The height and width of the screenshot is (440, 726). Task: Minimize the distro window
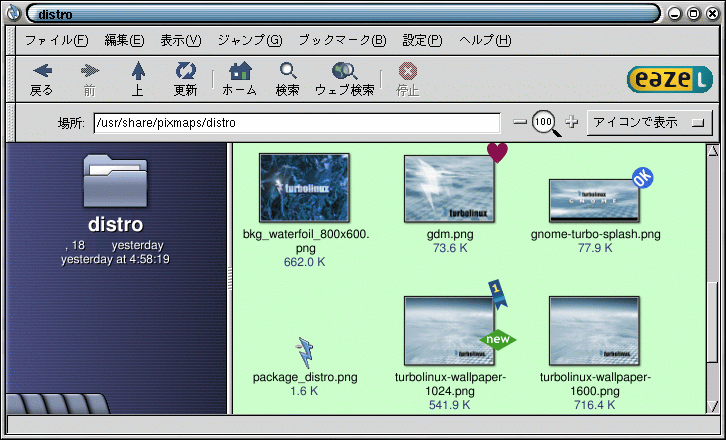[675, 14]
